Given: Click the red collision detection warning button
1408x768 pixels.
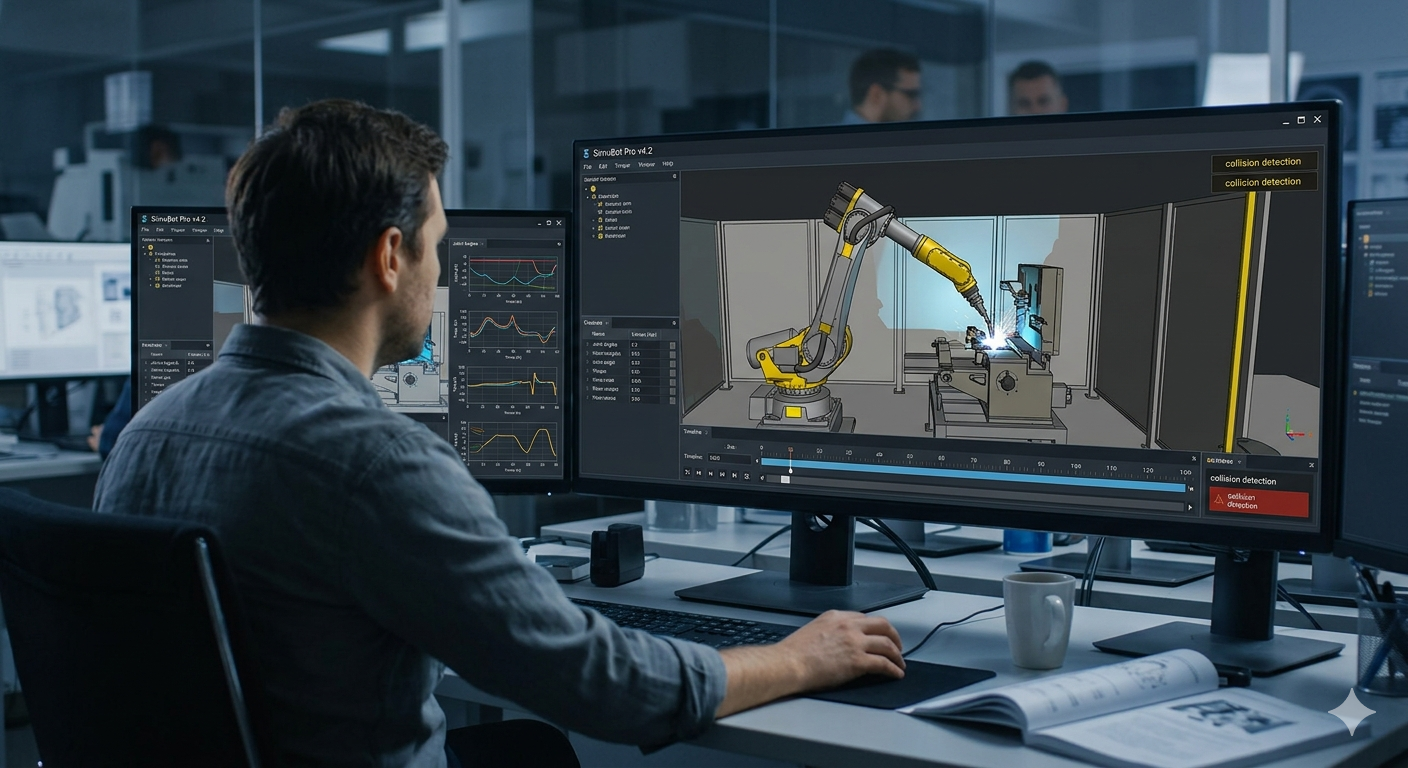Looking at the screenshot, I should tap(1259, 502).
